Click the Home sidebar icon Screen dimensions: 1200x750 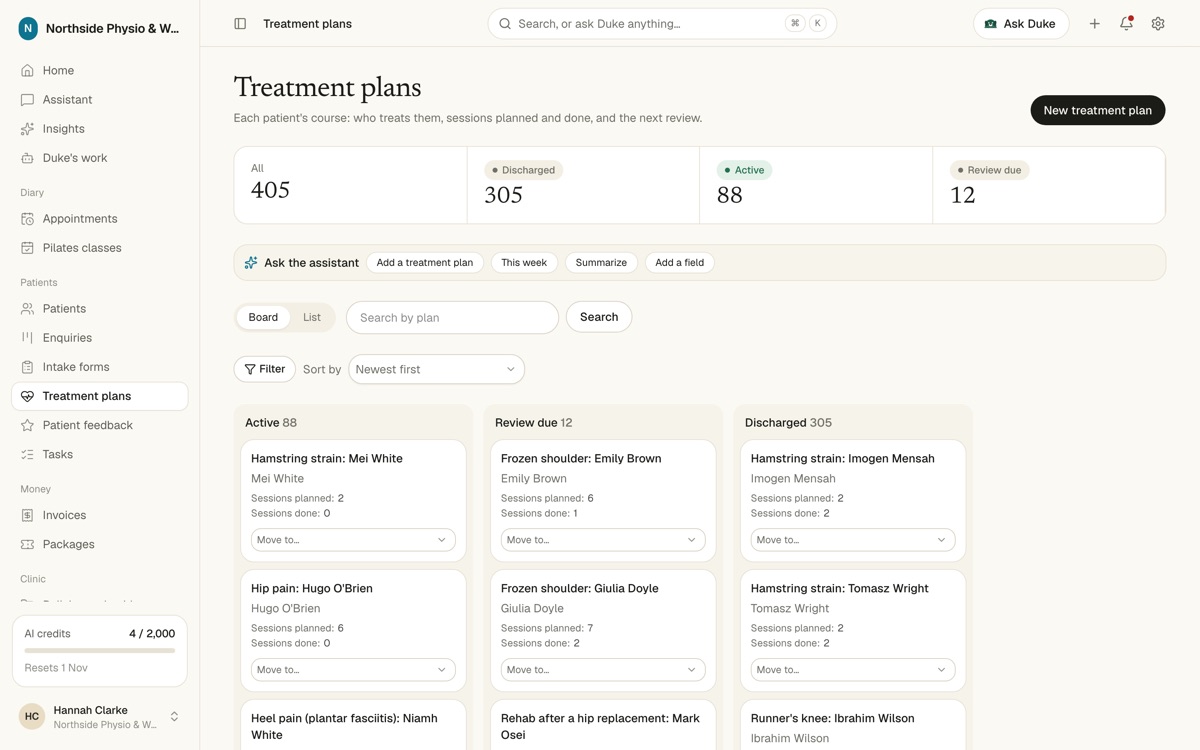(27, 71)
